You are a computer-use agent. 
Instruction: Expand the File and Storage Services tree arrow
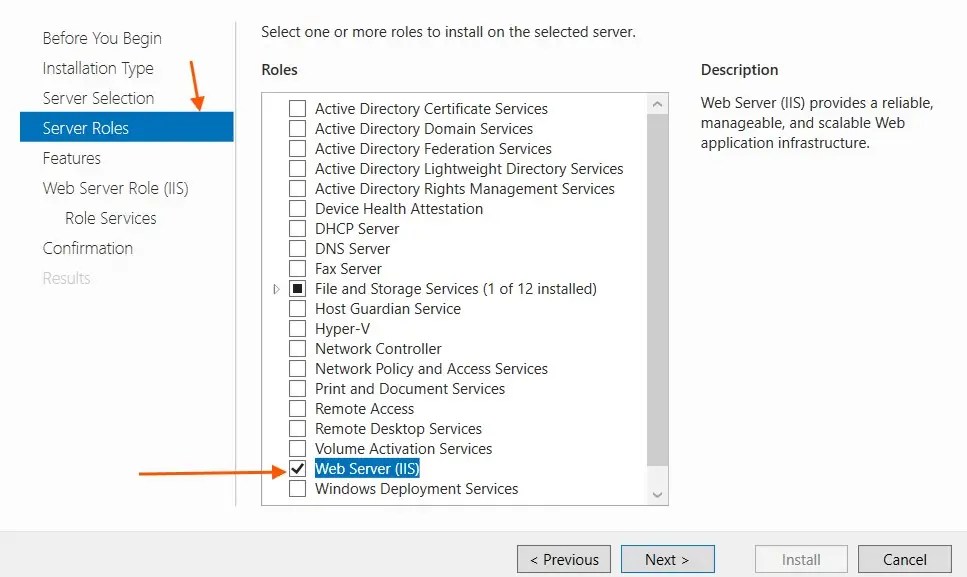276,289
